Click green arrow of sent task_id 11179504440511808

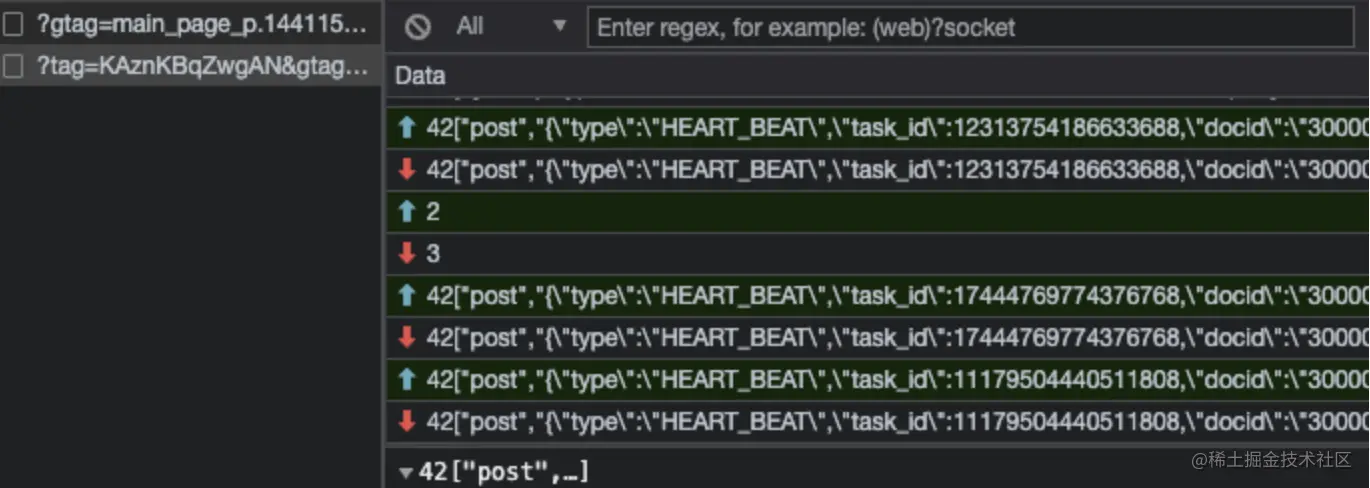406,380
